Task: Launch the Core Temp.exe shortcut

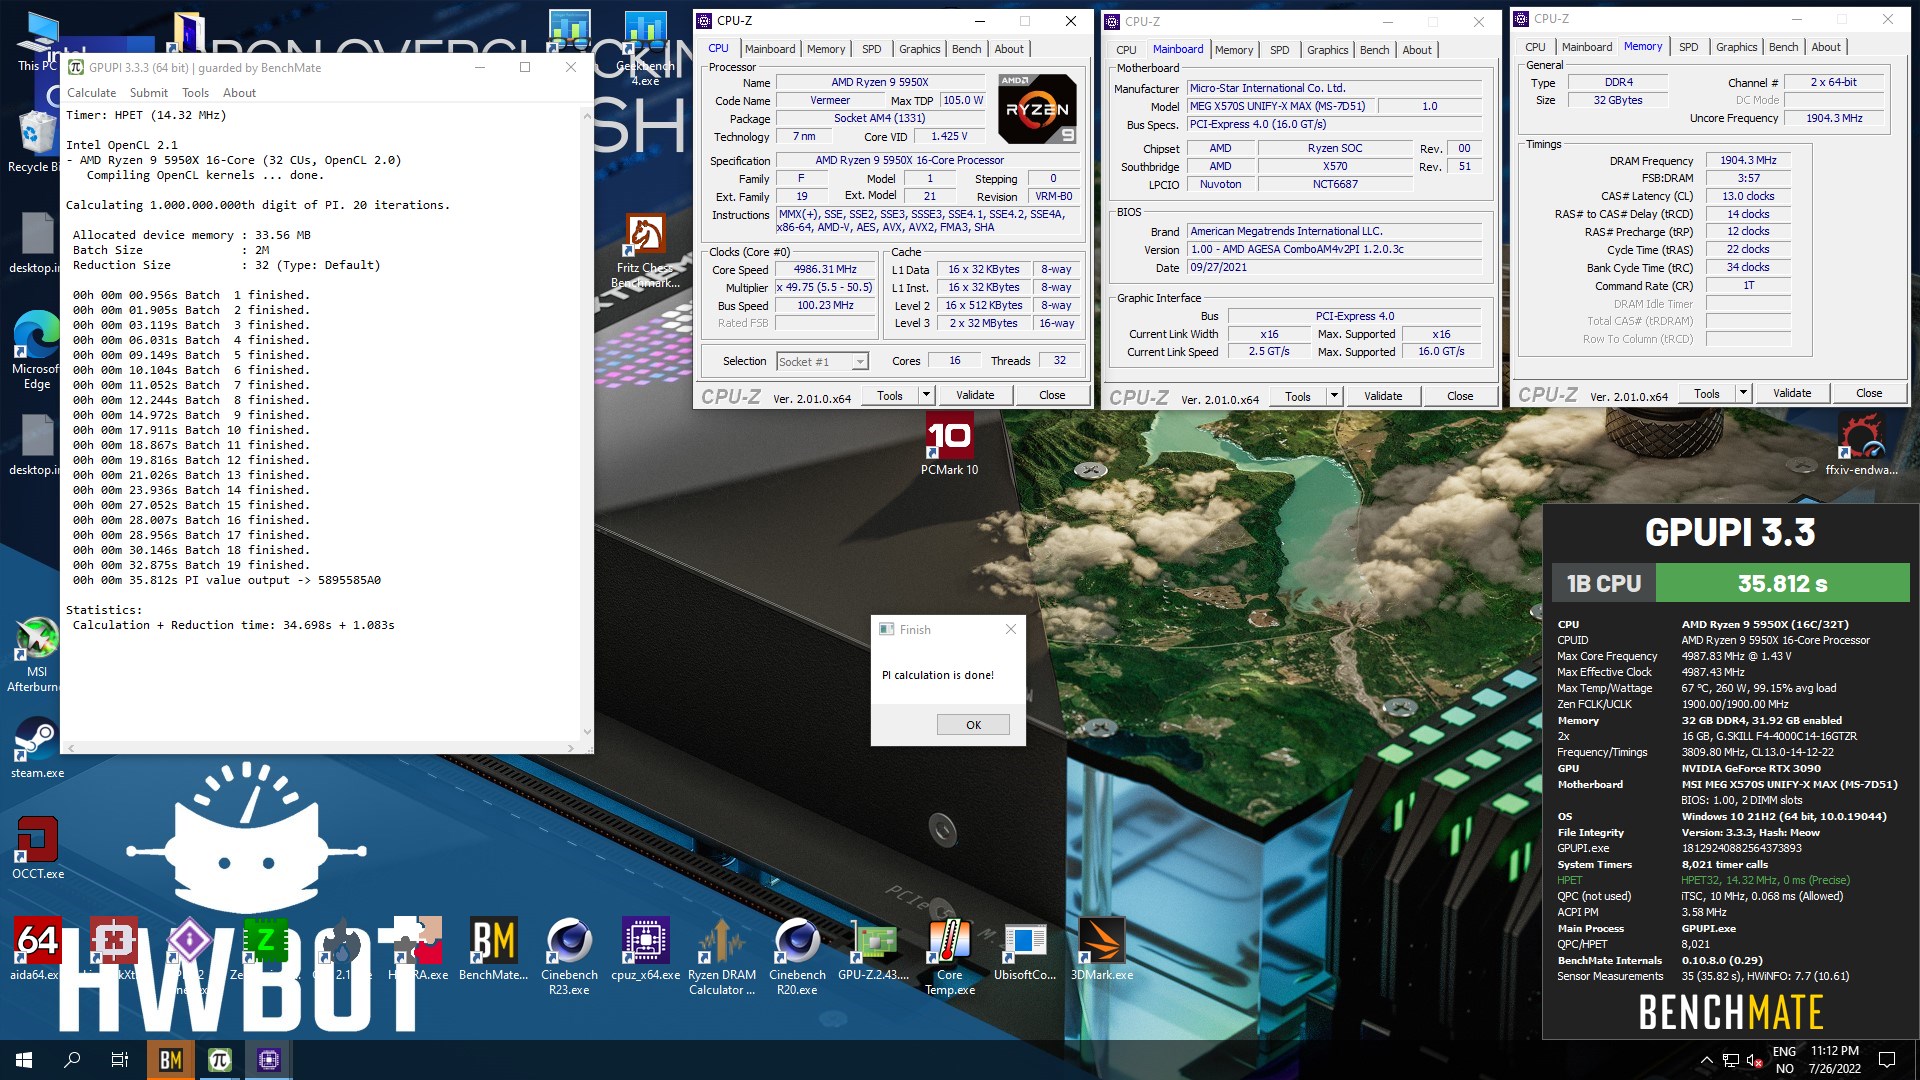Action: click(949, 956)
